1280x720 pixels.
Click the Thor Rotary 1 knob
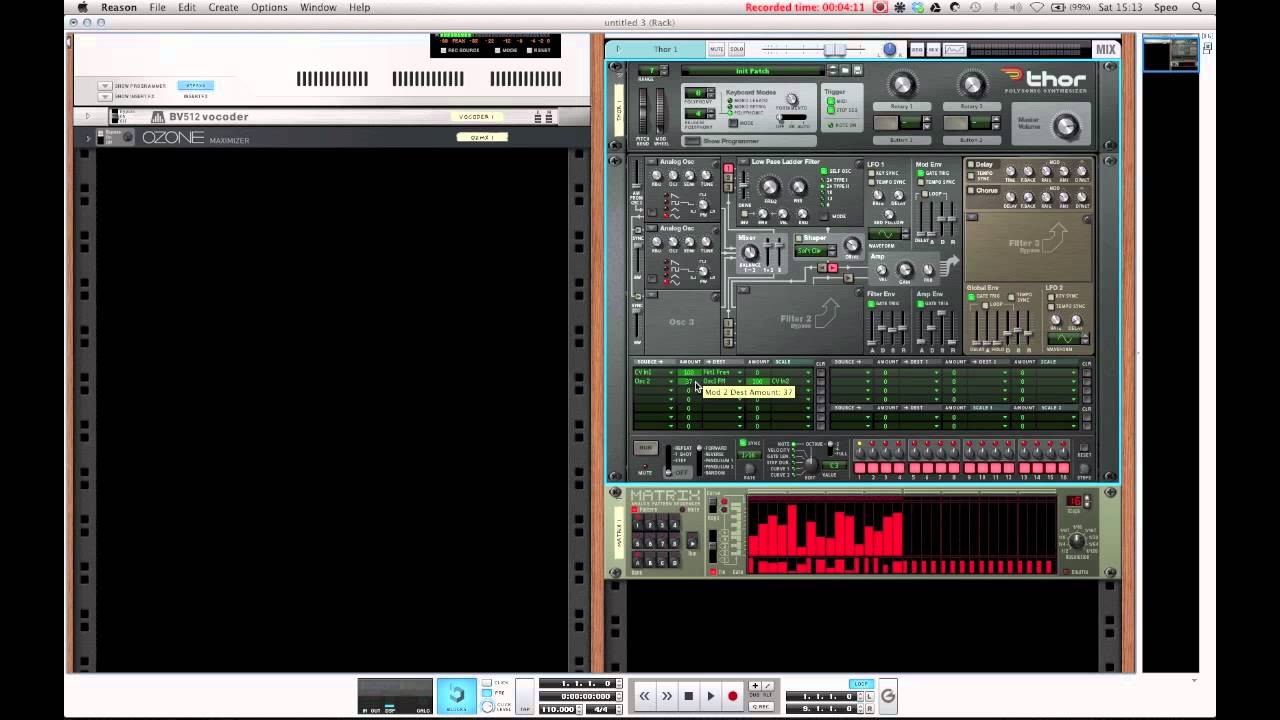pyautogui.click(x=903, y=84)
